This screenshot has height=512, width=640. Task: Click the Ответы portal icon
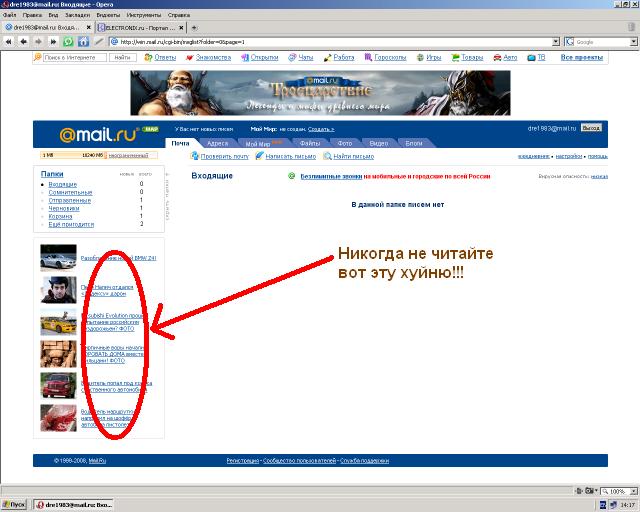tap(148, 58)
